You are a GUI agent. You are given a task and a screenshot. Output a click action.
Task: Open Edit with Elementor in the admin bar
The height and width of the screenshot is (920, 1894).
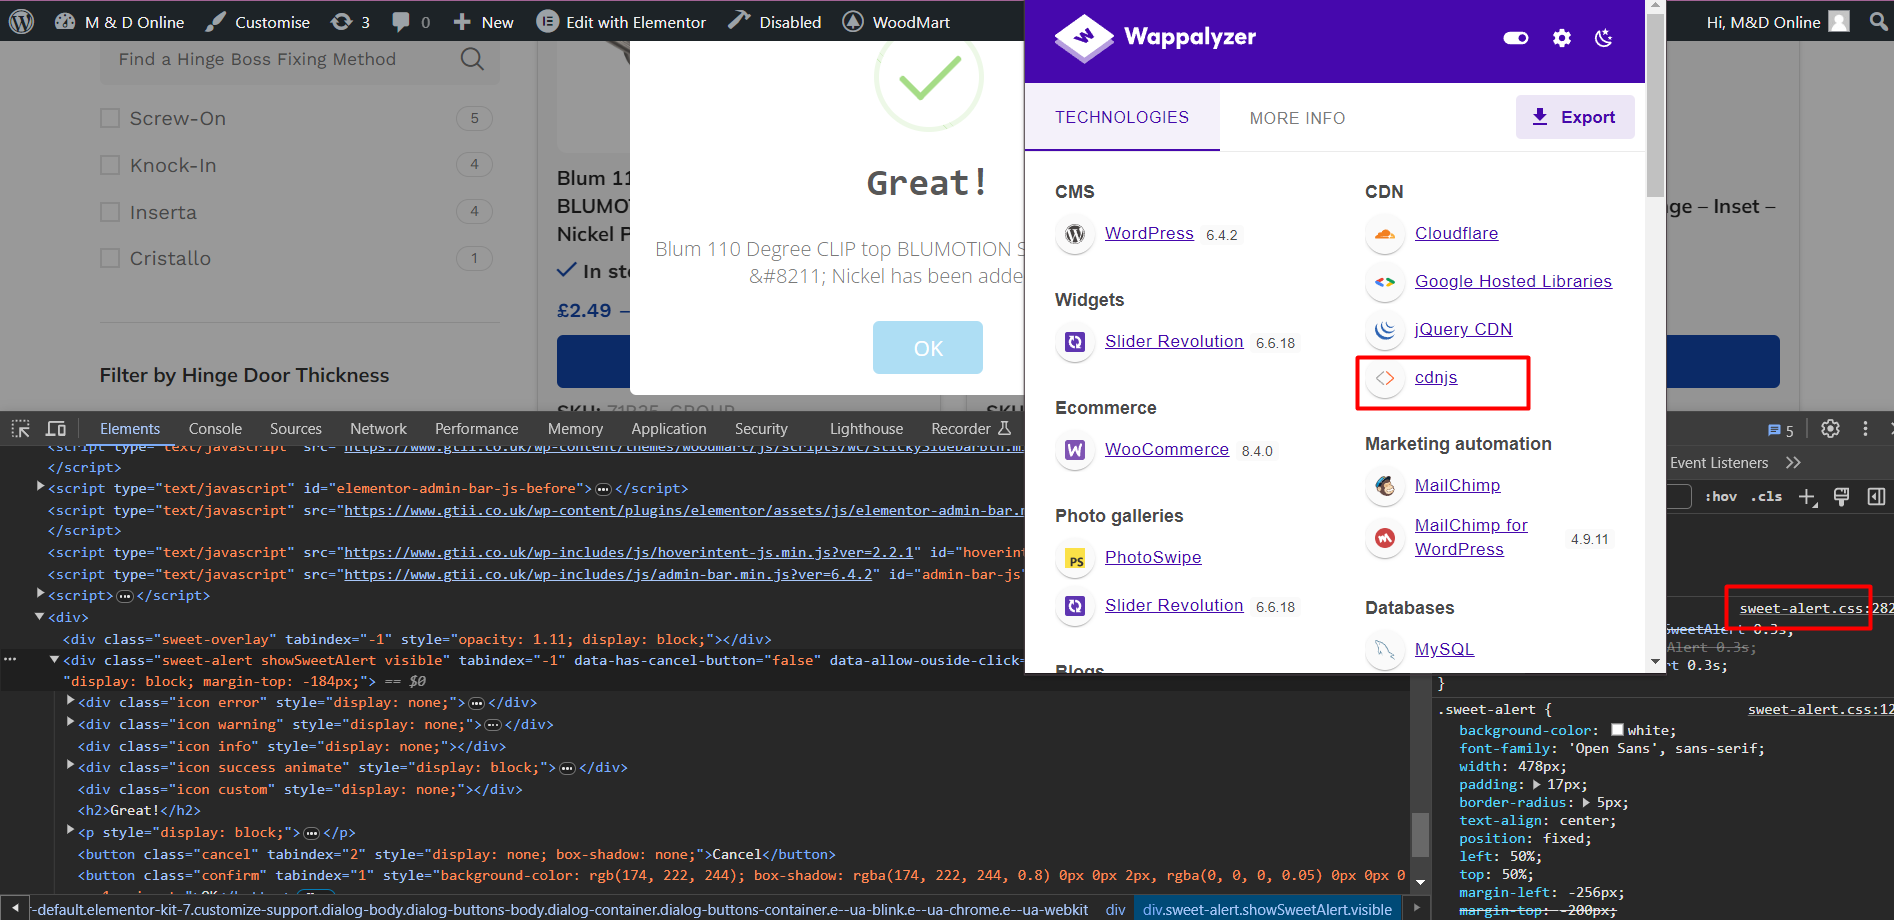point(621,21)
